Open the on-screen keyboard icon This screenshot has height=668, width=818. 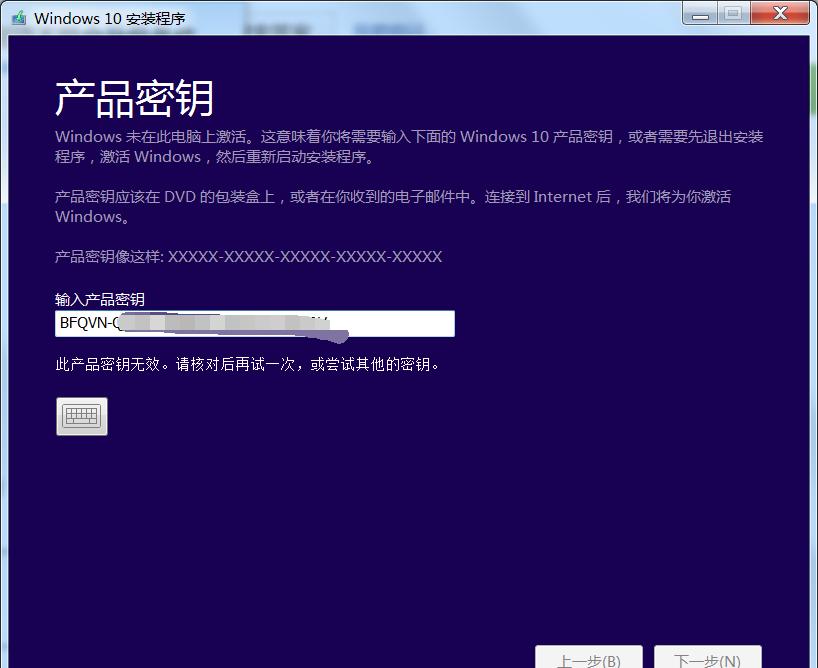tap(82, 416)
